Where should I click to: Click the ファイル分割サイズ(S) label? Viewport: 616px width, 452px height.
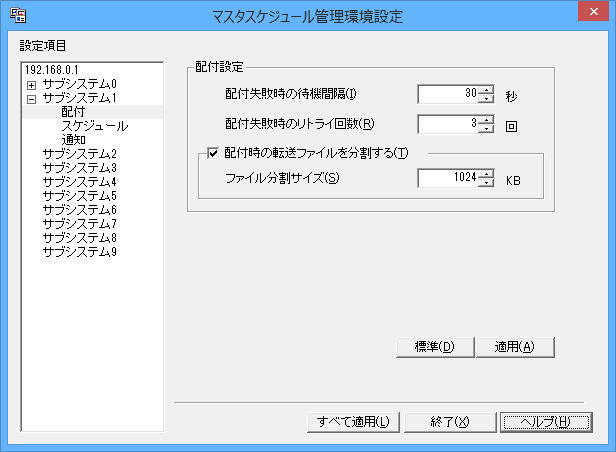[x=282, y=178]
